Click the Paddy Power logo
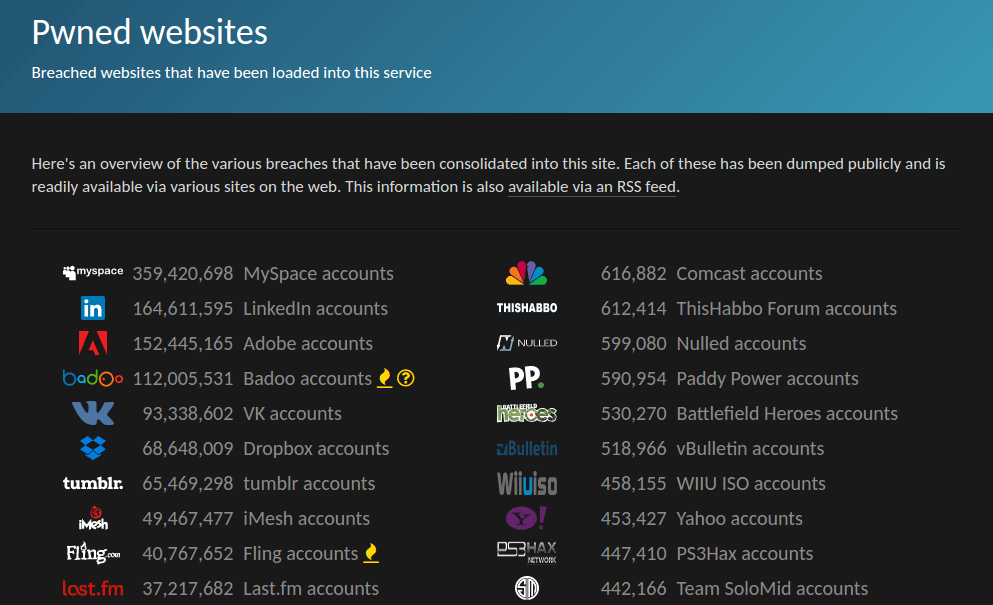The height and width of the screenshot is (605, 993). point(527,378)
